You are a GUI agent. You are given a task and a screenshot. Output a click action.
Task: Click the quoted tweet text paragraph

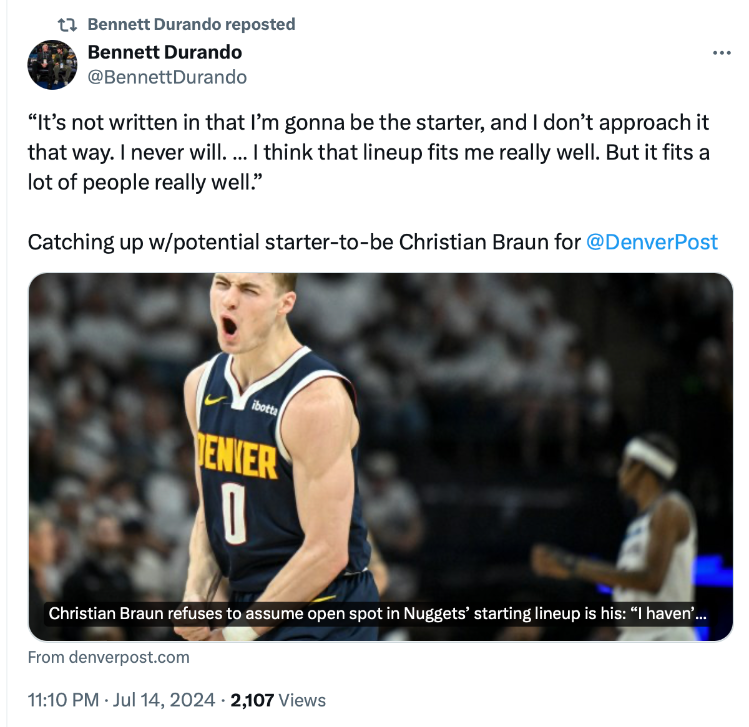[368, 152]
